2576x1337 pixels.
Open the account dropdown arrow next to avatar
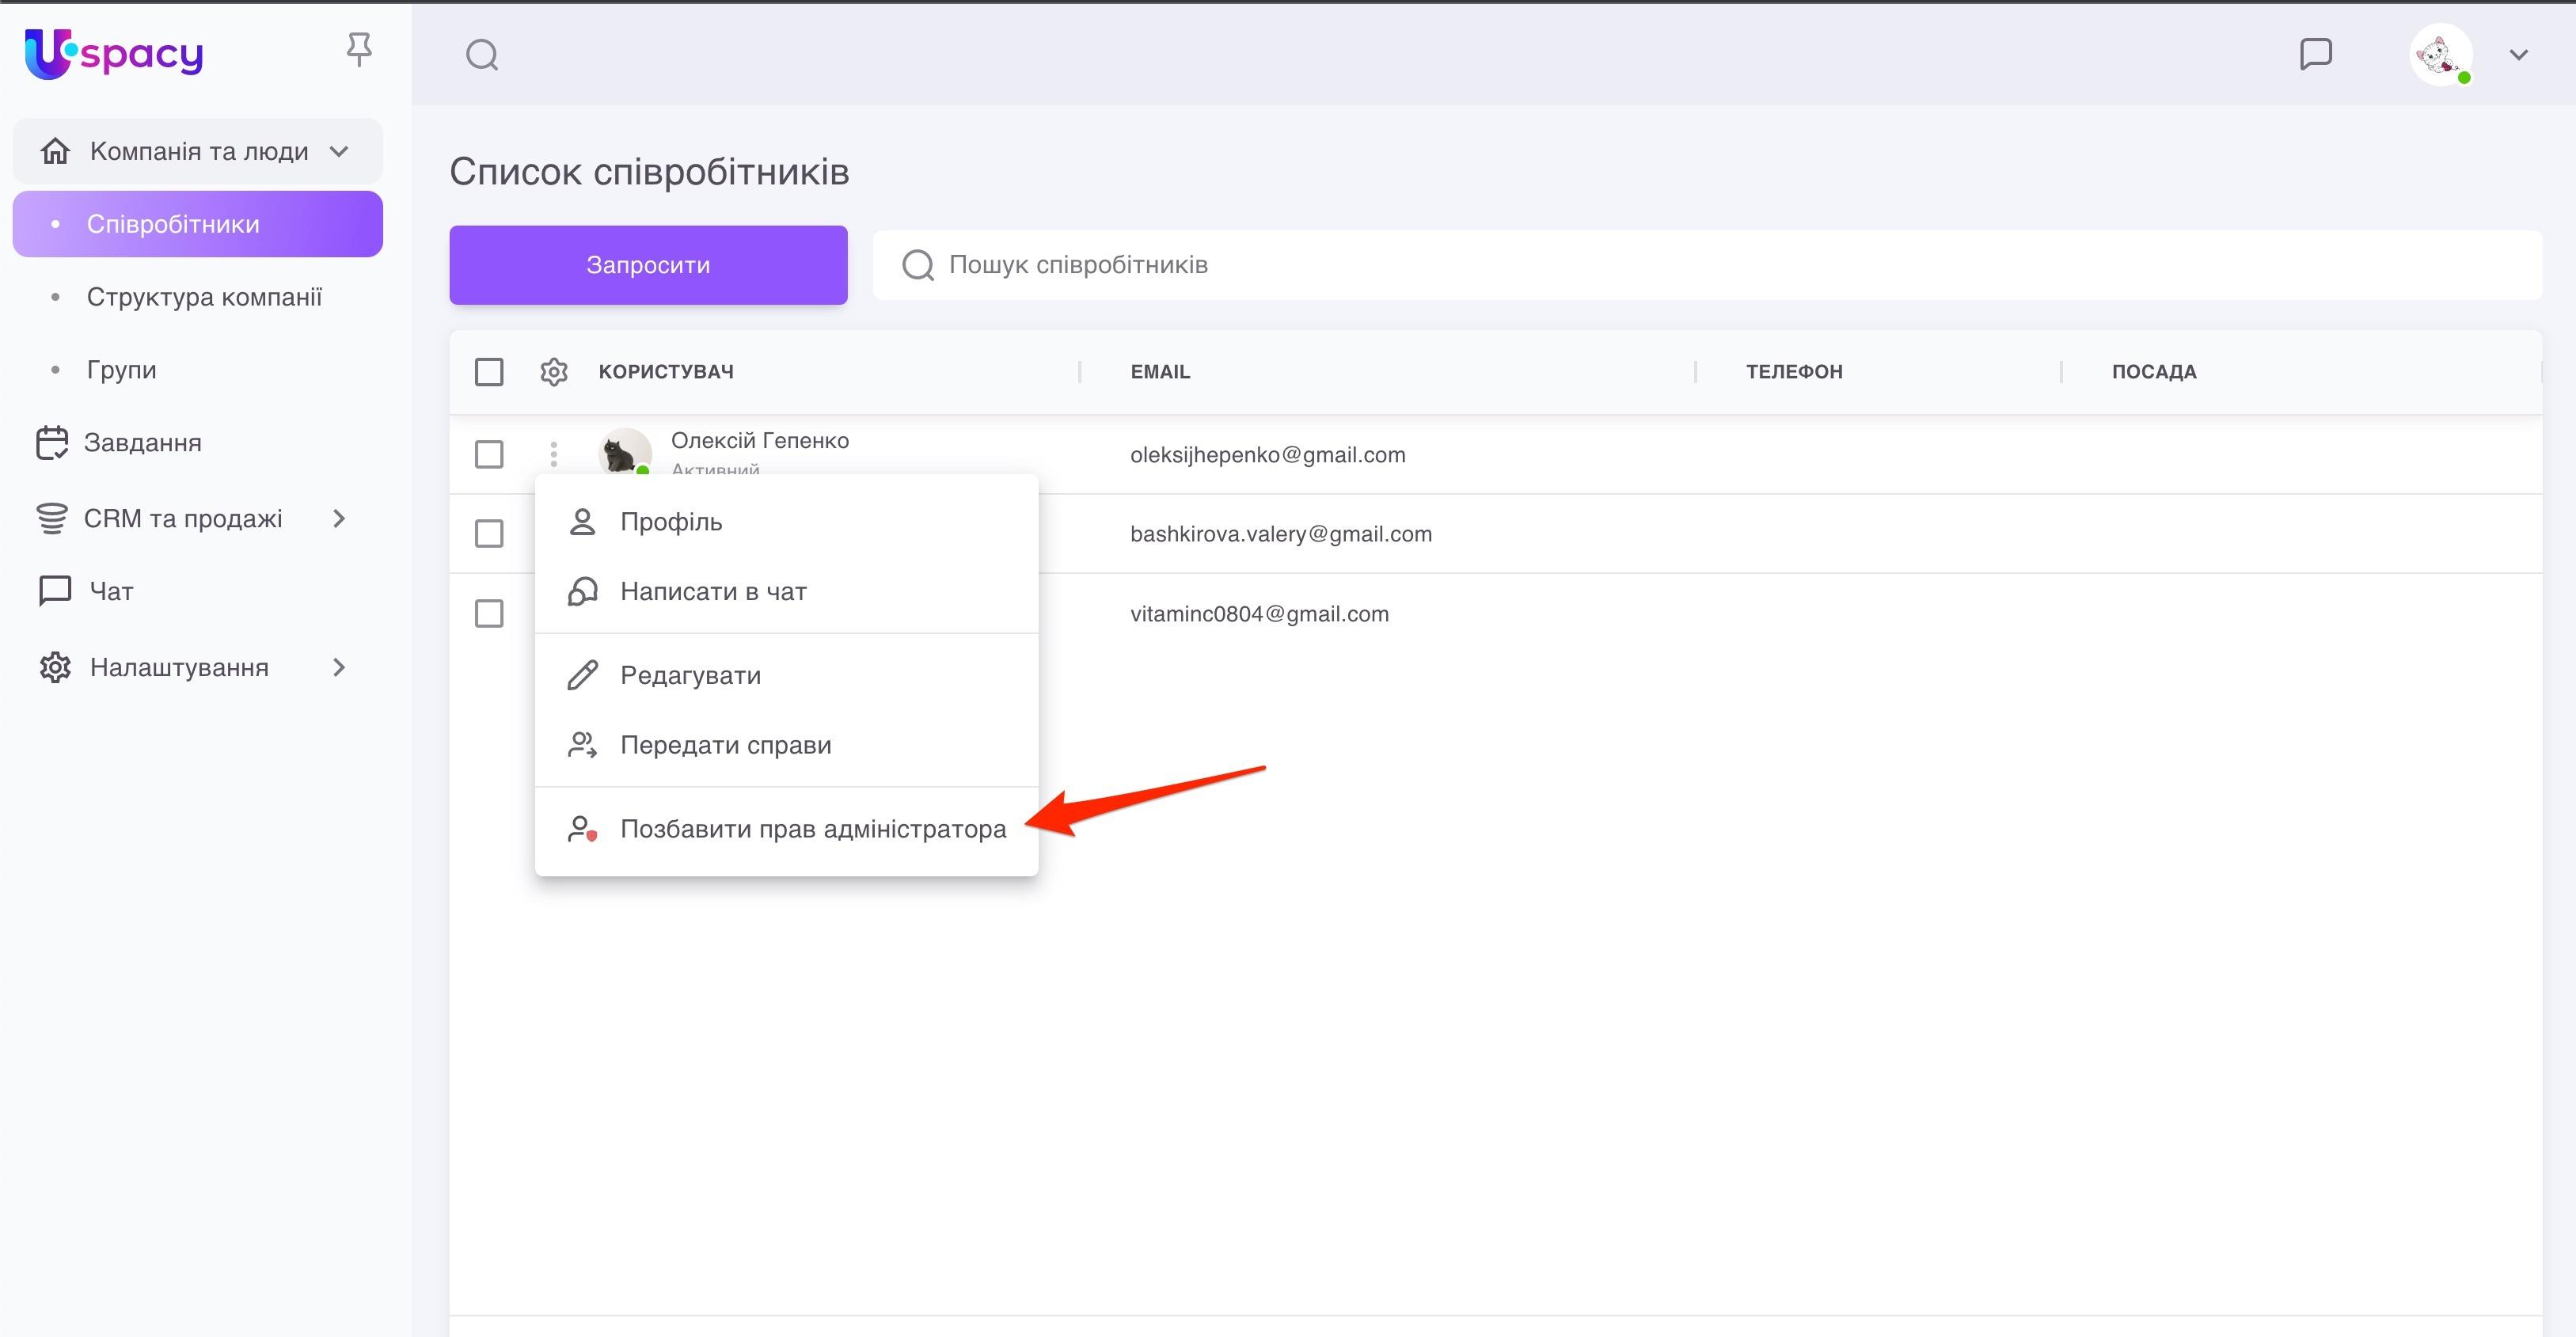click(2518, 55)
